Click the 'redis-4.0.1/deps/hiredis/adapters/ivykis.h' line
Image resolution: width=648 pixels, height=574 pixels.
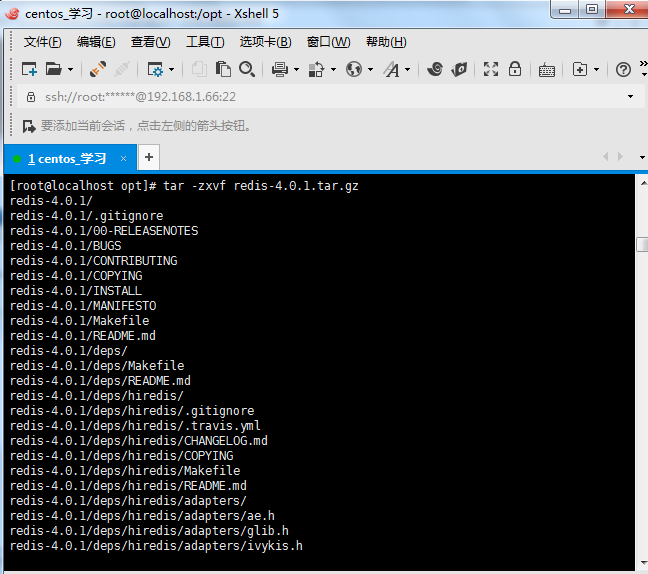click(156, 545)
